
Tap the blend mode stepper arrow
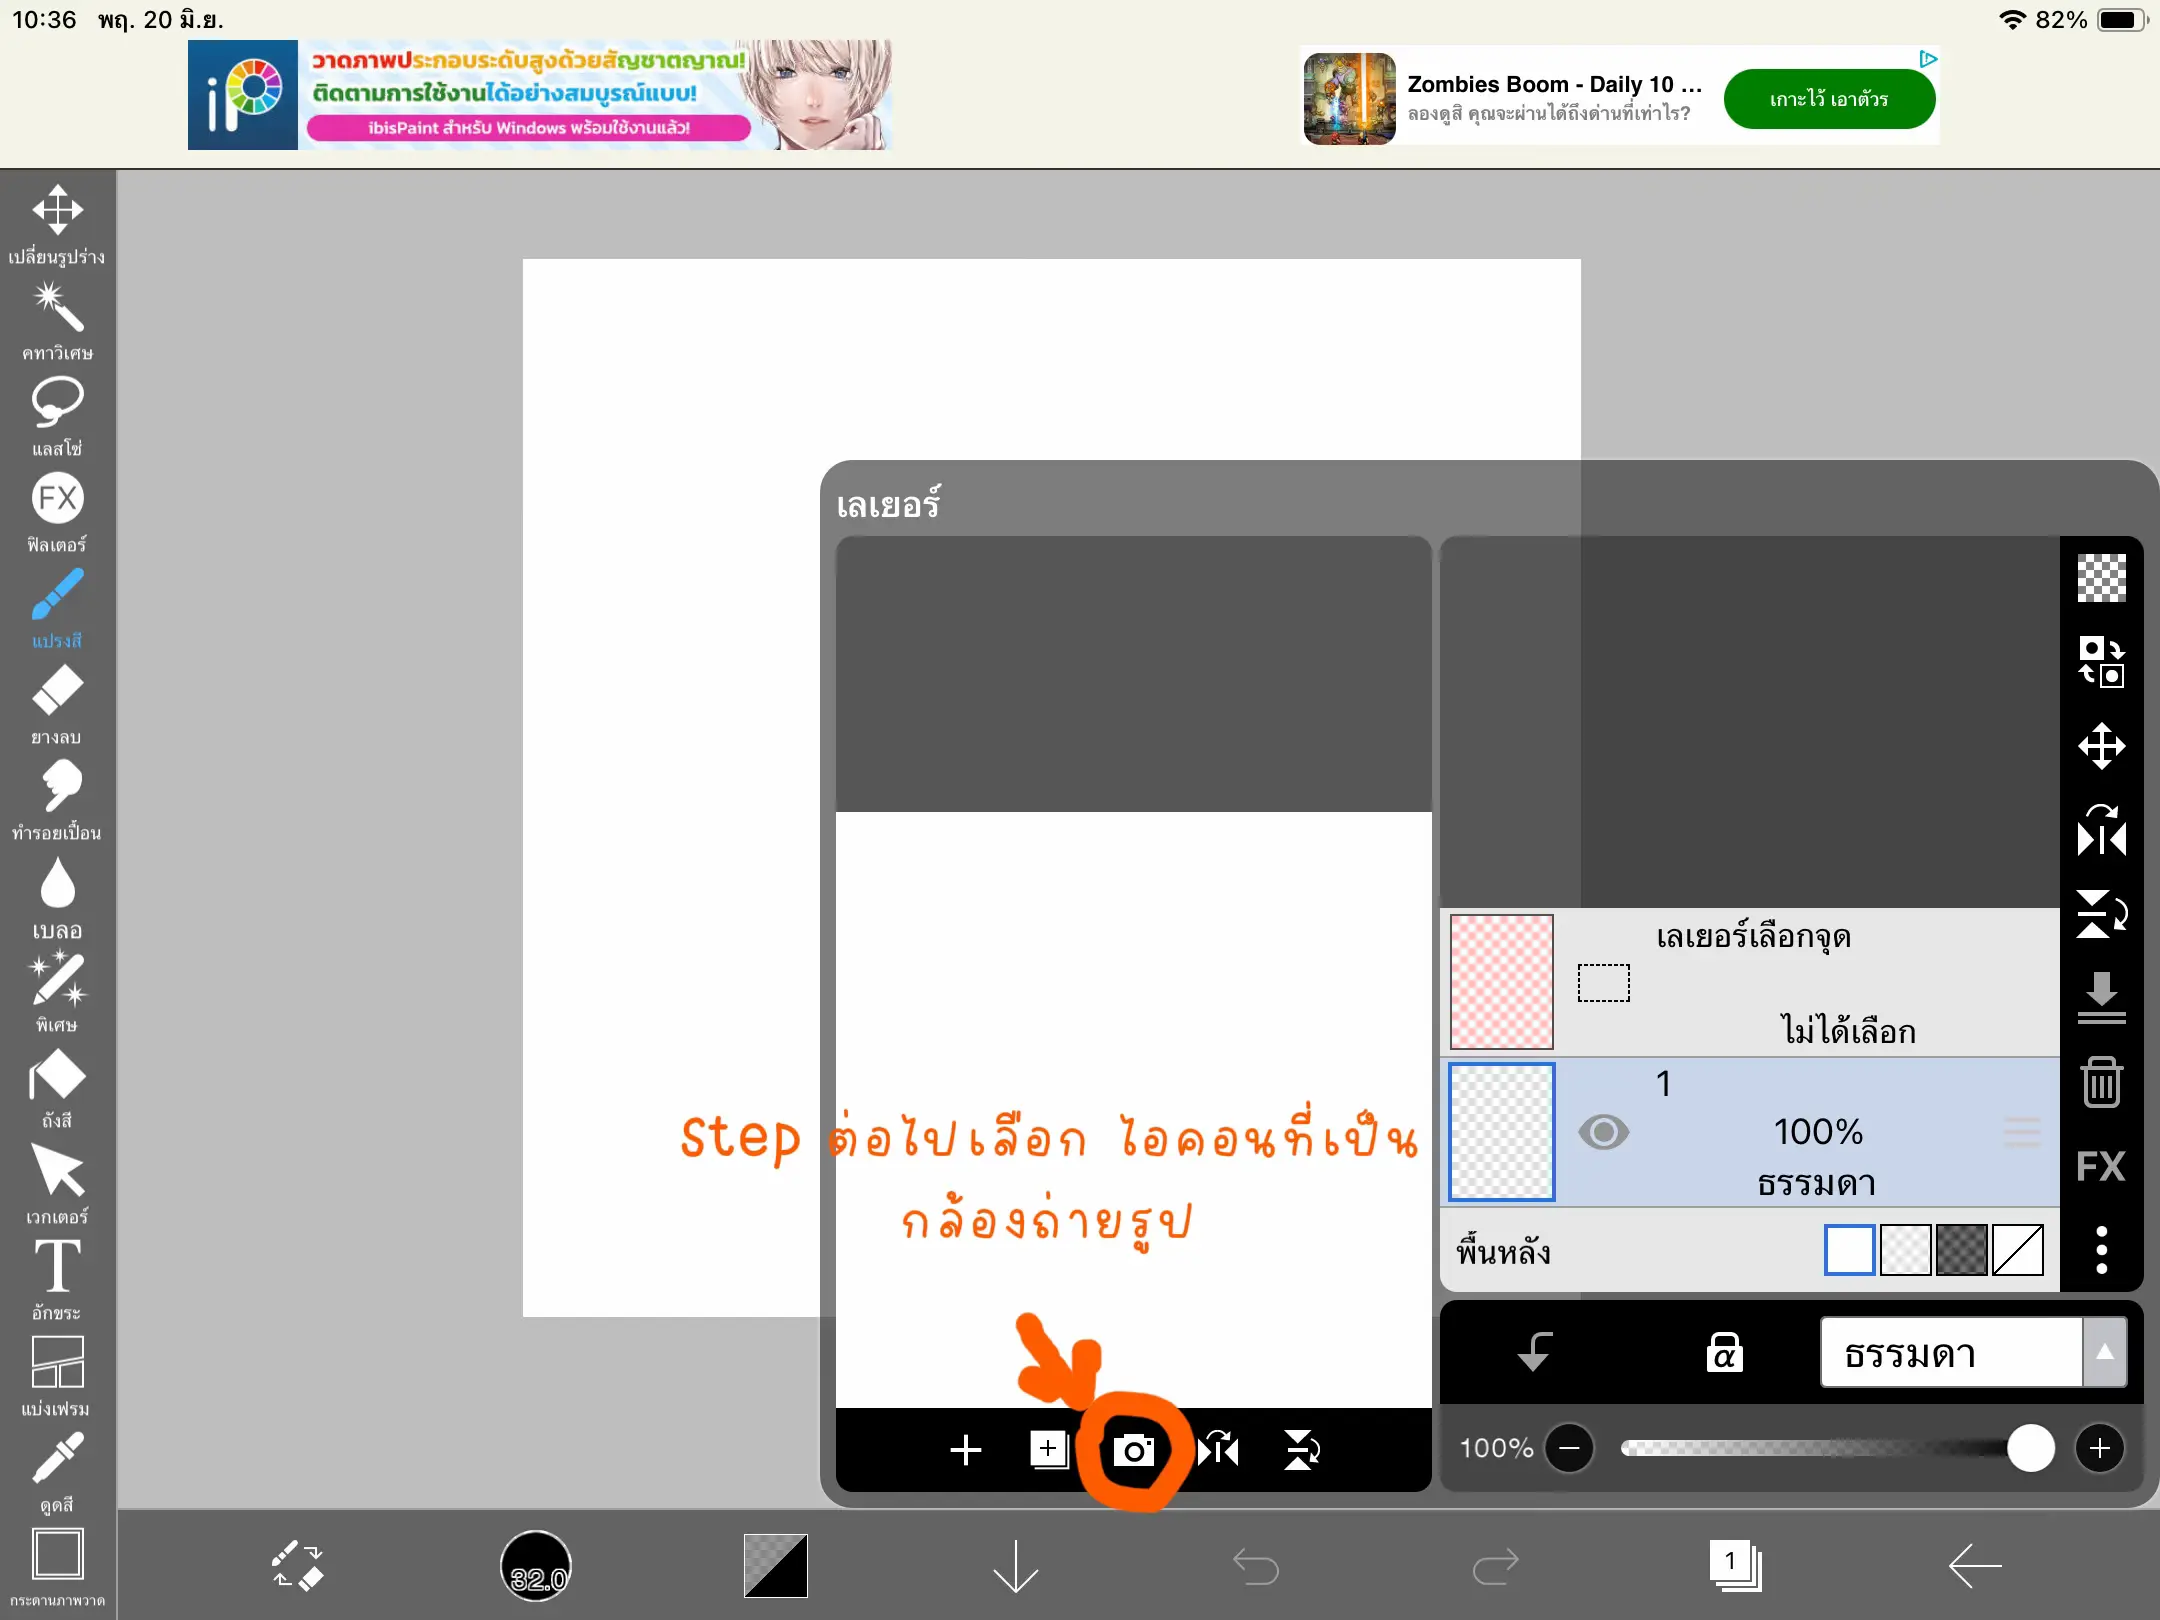(x=2106, y=1352)
